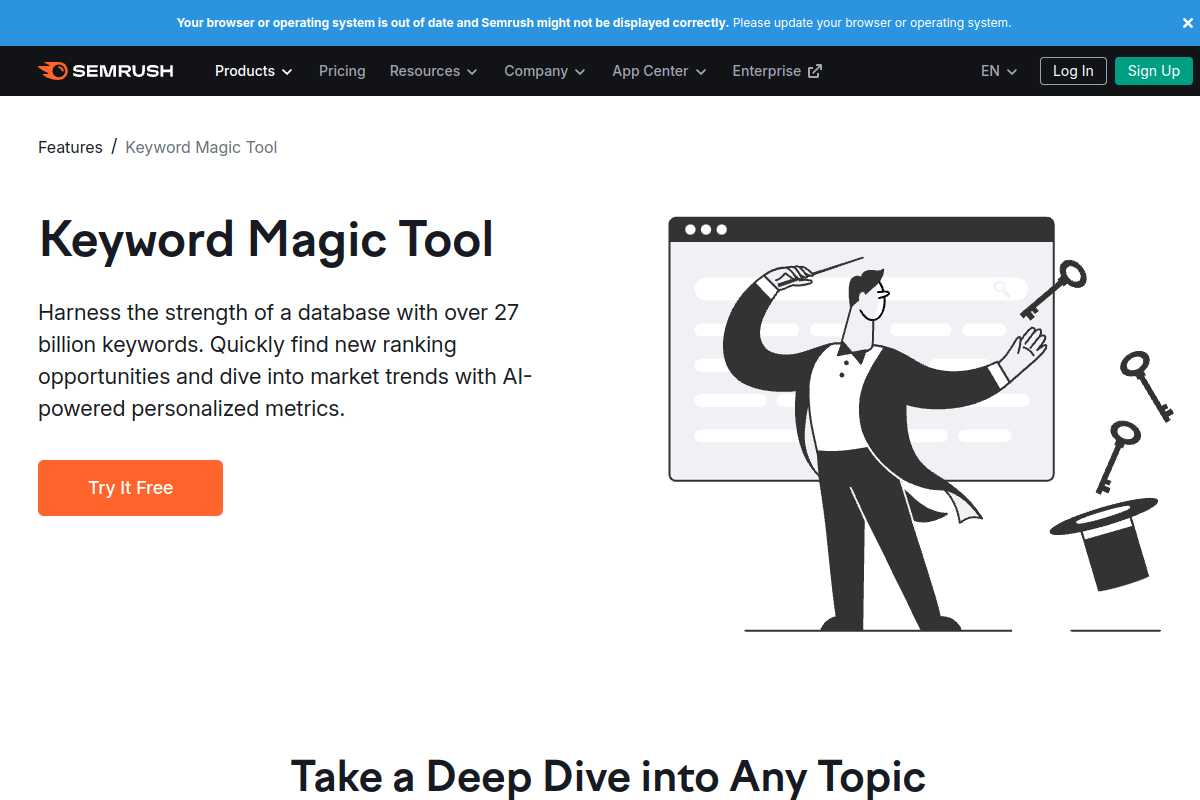Viewport: 1200px width, 800px height.
Task: Open the Products dropdown menu
Action: pos(254,71)
